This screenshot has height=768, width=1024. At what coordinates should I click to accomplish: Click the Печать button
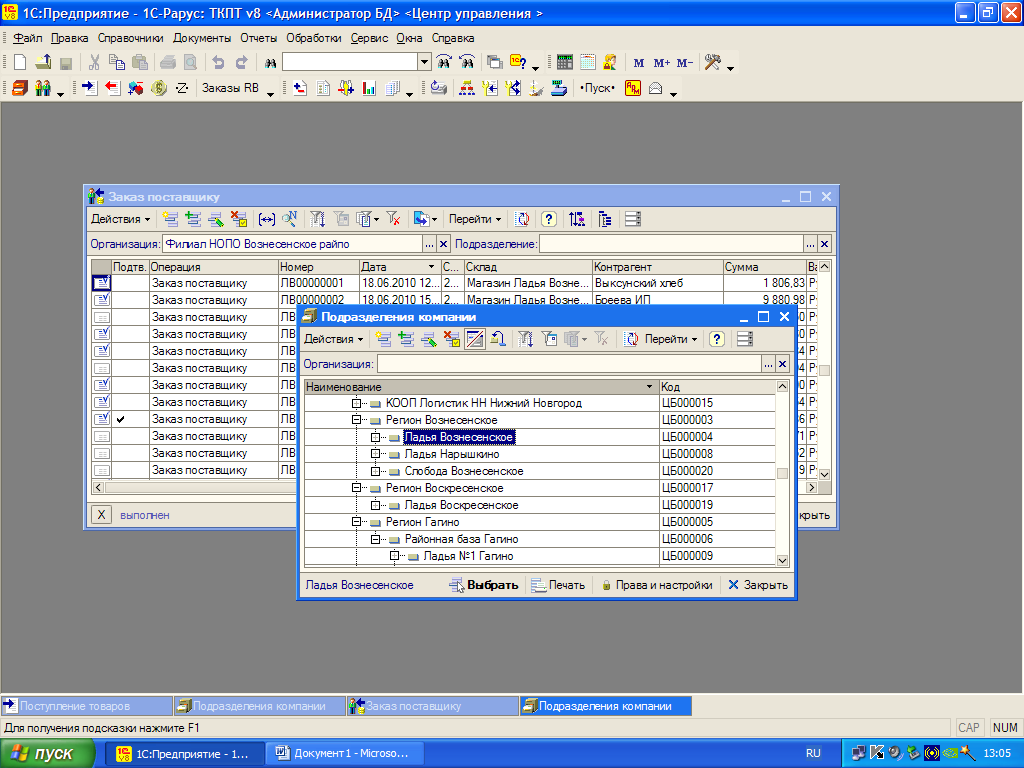(558, 585)
